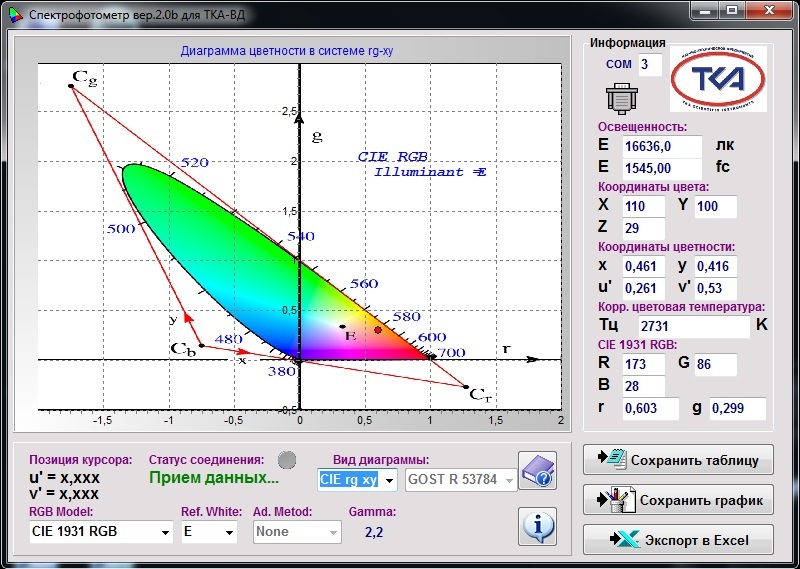Click the gray connection status indicator
The width and height of the screenshot is (800, 569).
287,460
